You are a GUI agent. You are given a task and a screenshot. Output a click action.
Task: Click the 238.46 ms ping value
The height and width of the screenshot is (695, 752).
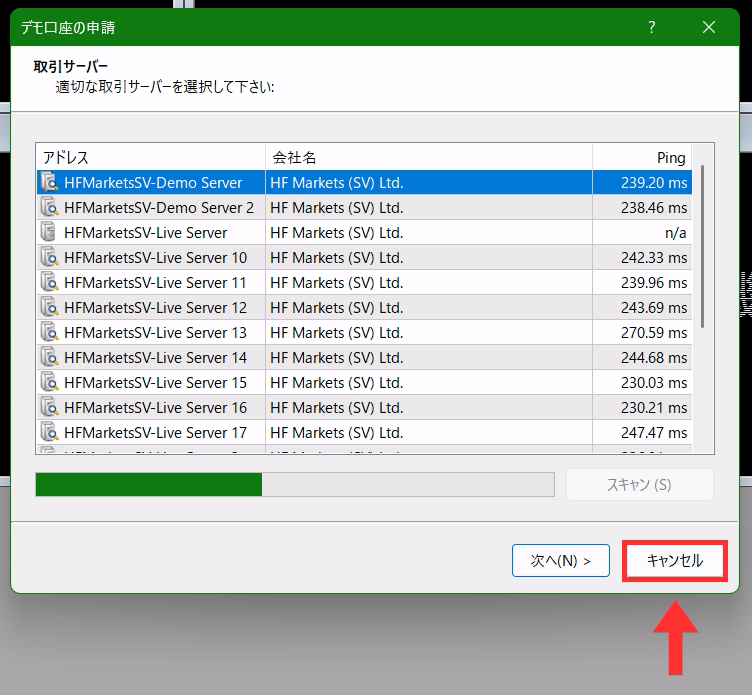click(654, 208)
